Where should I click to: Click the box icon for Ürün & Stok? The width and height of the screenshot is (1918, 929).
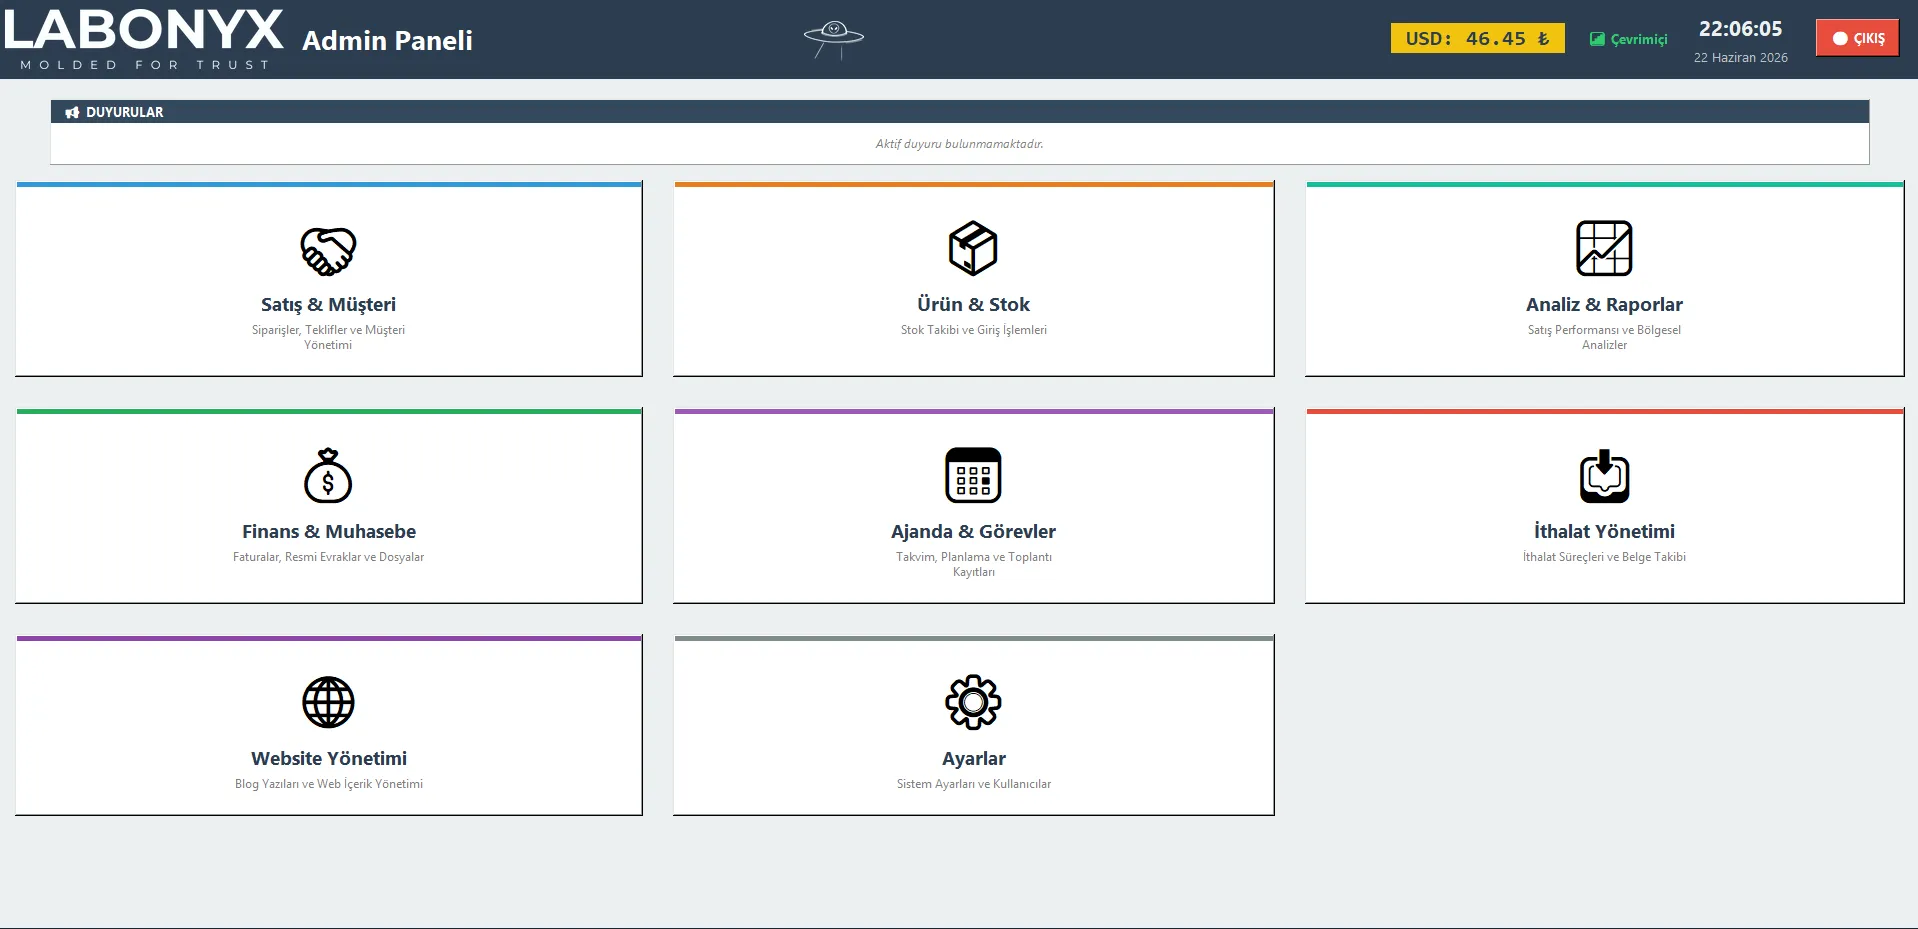973,248
